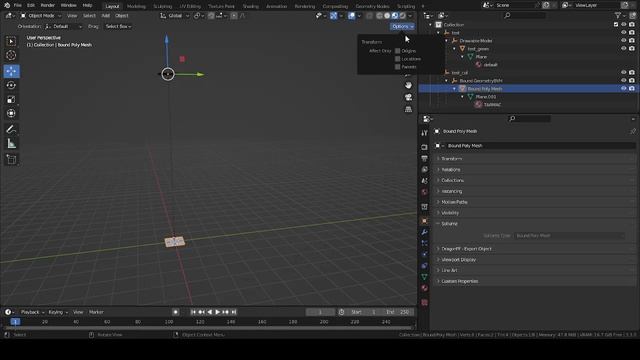The width and height of the screenshot is (640, 360).
Task: Open Texture properties tab
Action: pyautogui.click(x=424, y=302)
